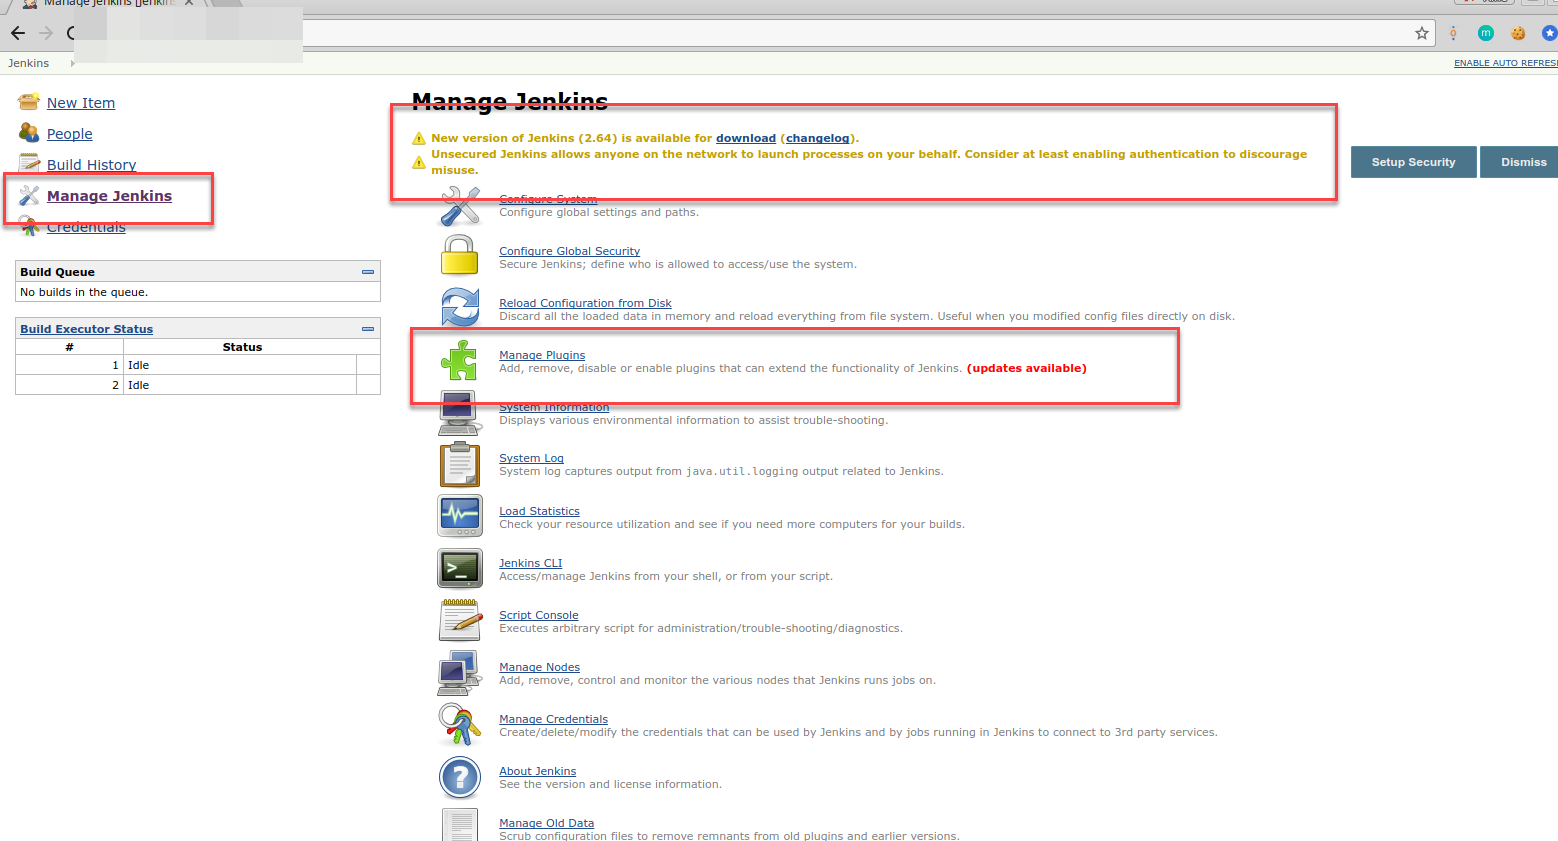Image resolution: width=1558 pixels, height=841 pixels.
Task: Click the Load Statistics monitor icon
Action: tap(460, 516)
